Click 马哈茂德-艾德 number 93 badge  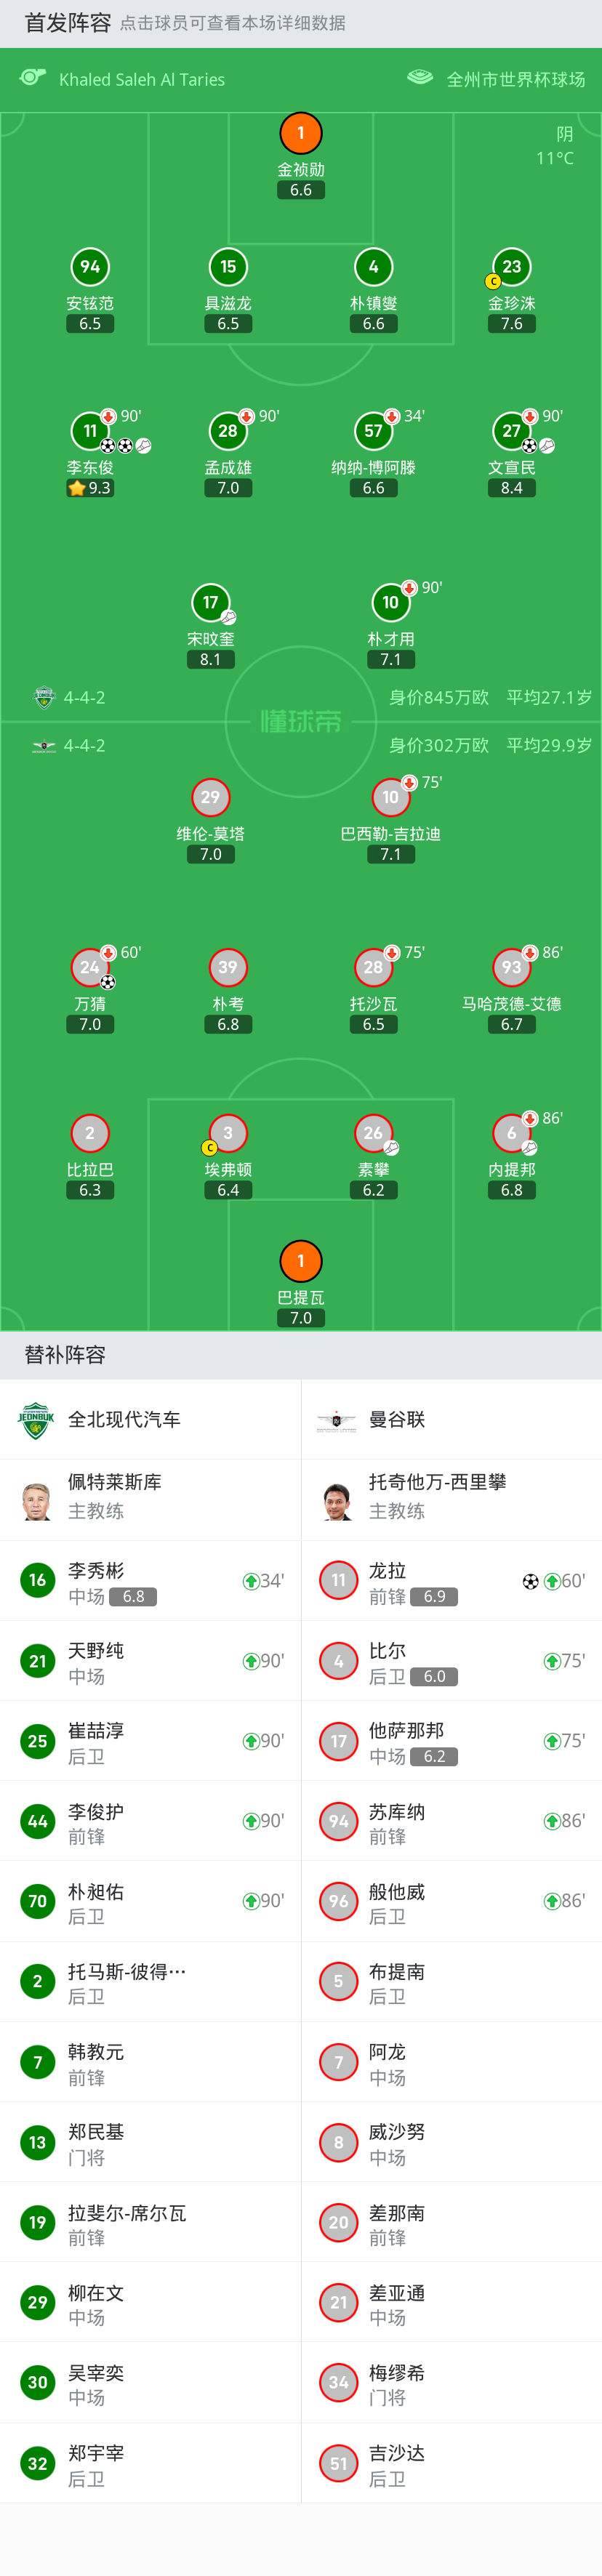pyautogui.click(x=511, y=967)
